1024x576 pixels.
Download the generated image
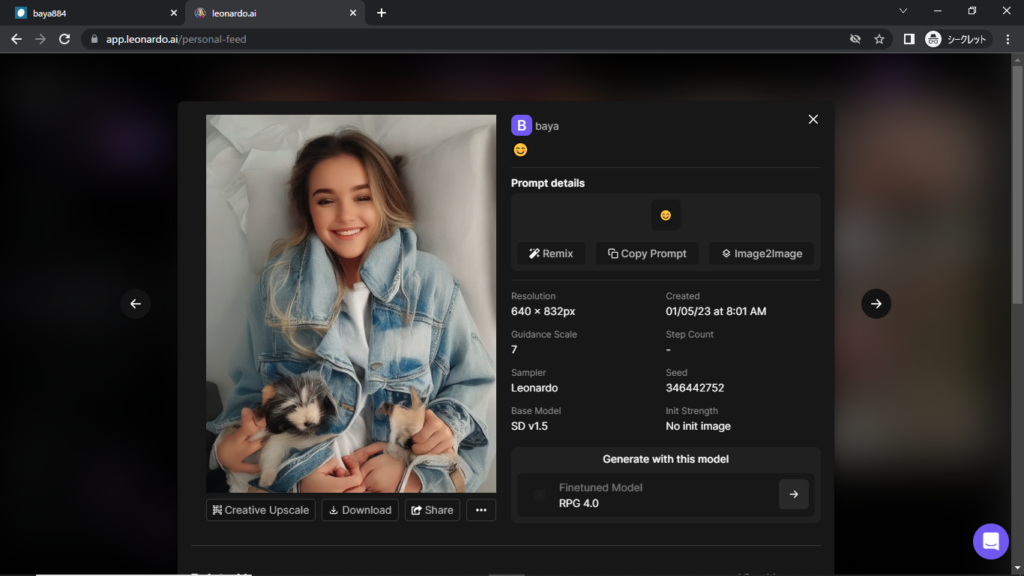click(359, 510)
